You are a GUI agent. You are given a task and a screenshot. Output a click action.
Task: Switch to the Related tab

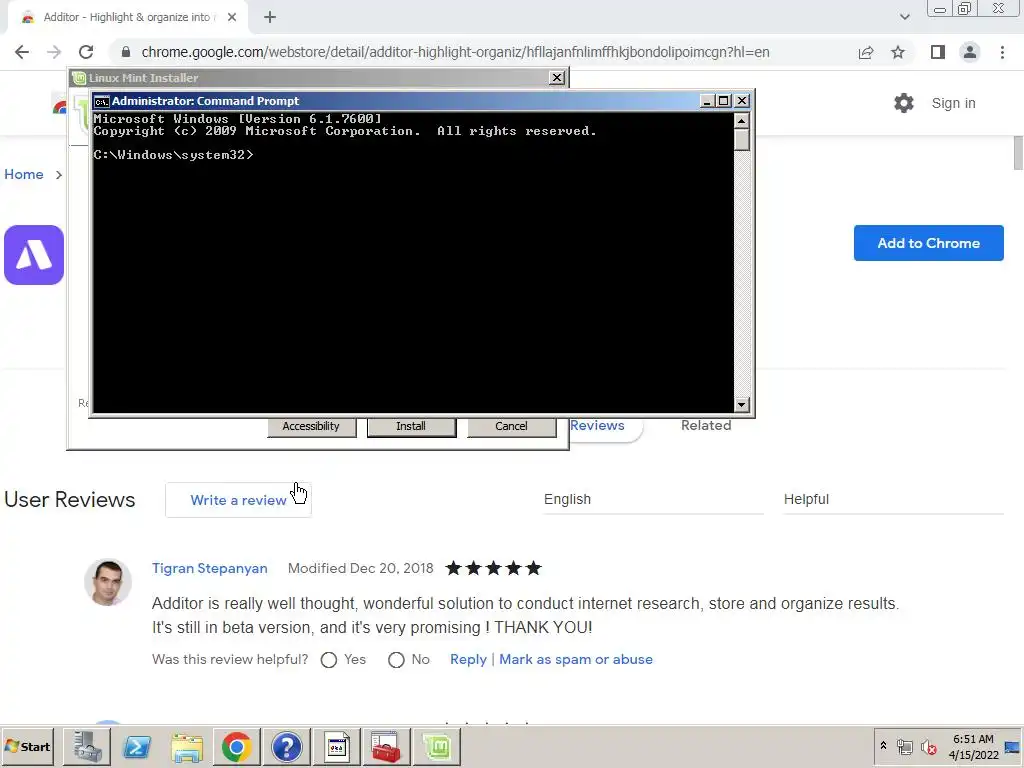point(706,425)
